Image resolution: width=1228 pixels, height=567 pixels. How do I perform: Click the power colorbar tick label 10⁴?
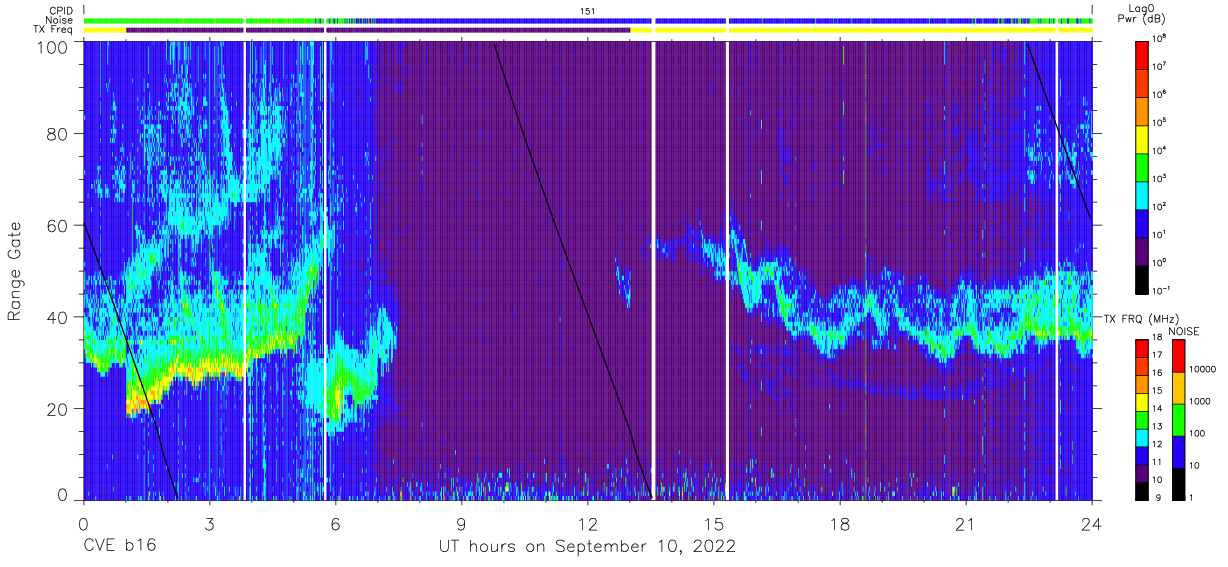tap(1160, 150)
